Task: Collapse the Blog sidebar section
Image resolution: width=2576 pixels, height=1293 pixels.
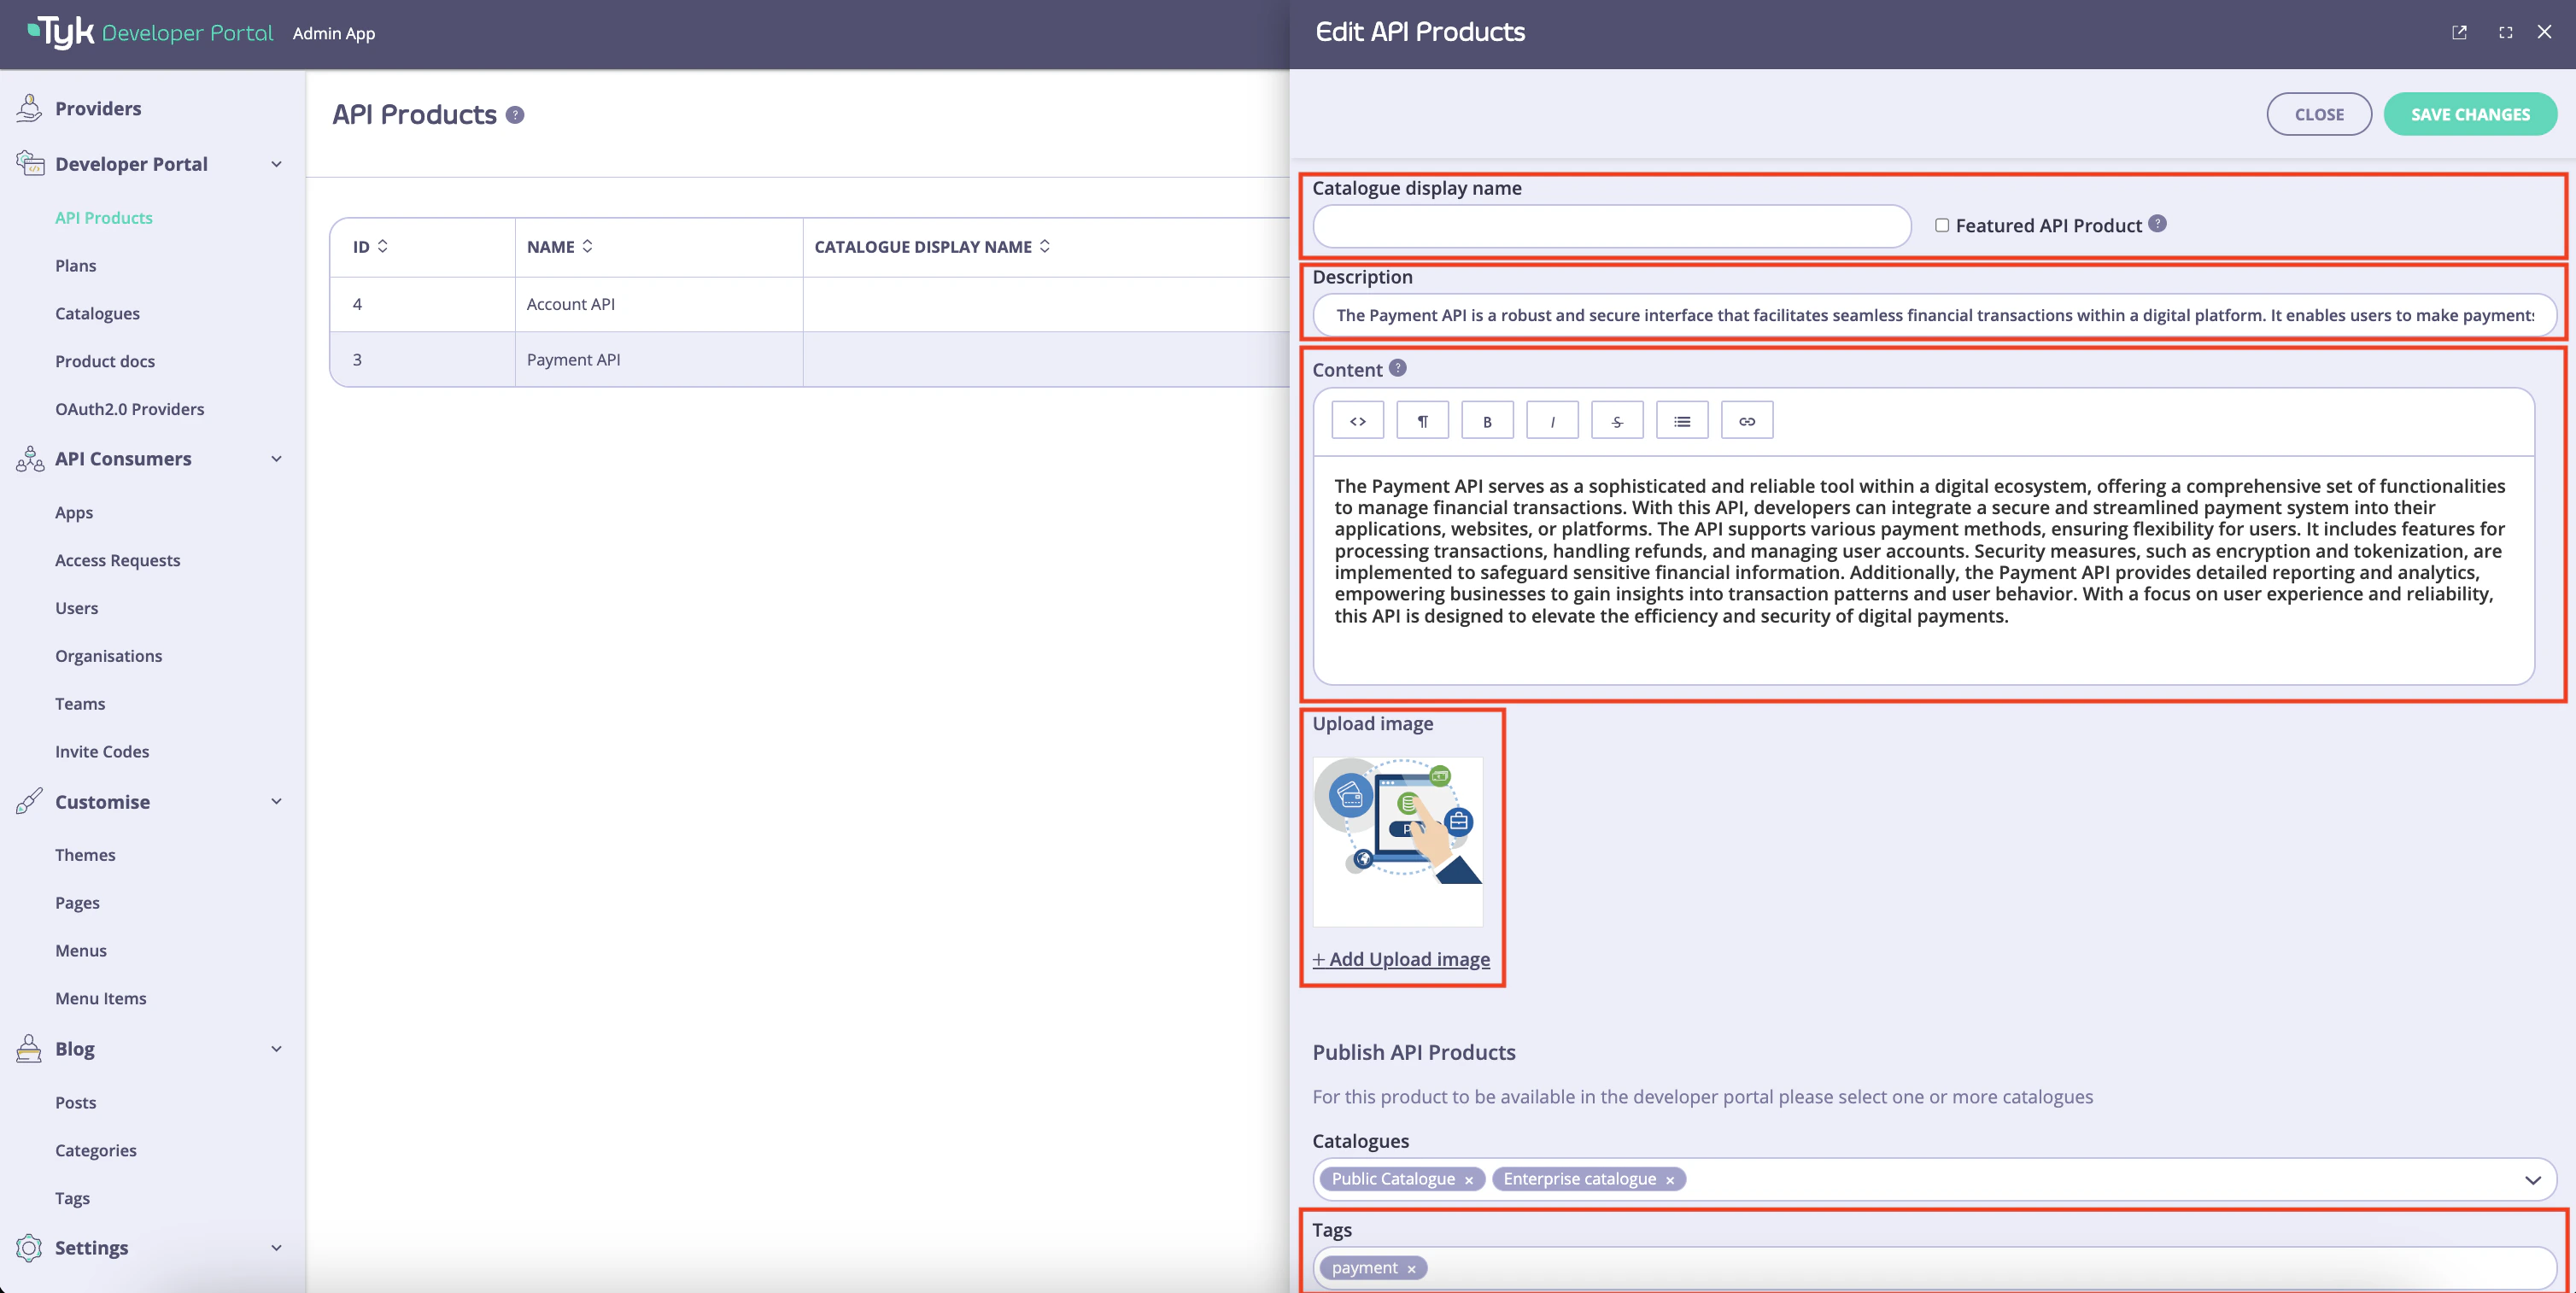Action: (276, 1049)
